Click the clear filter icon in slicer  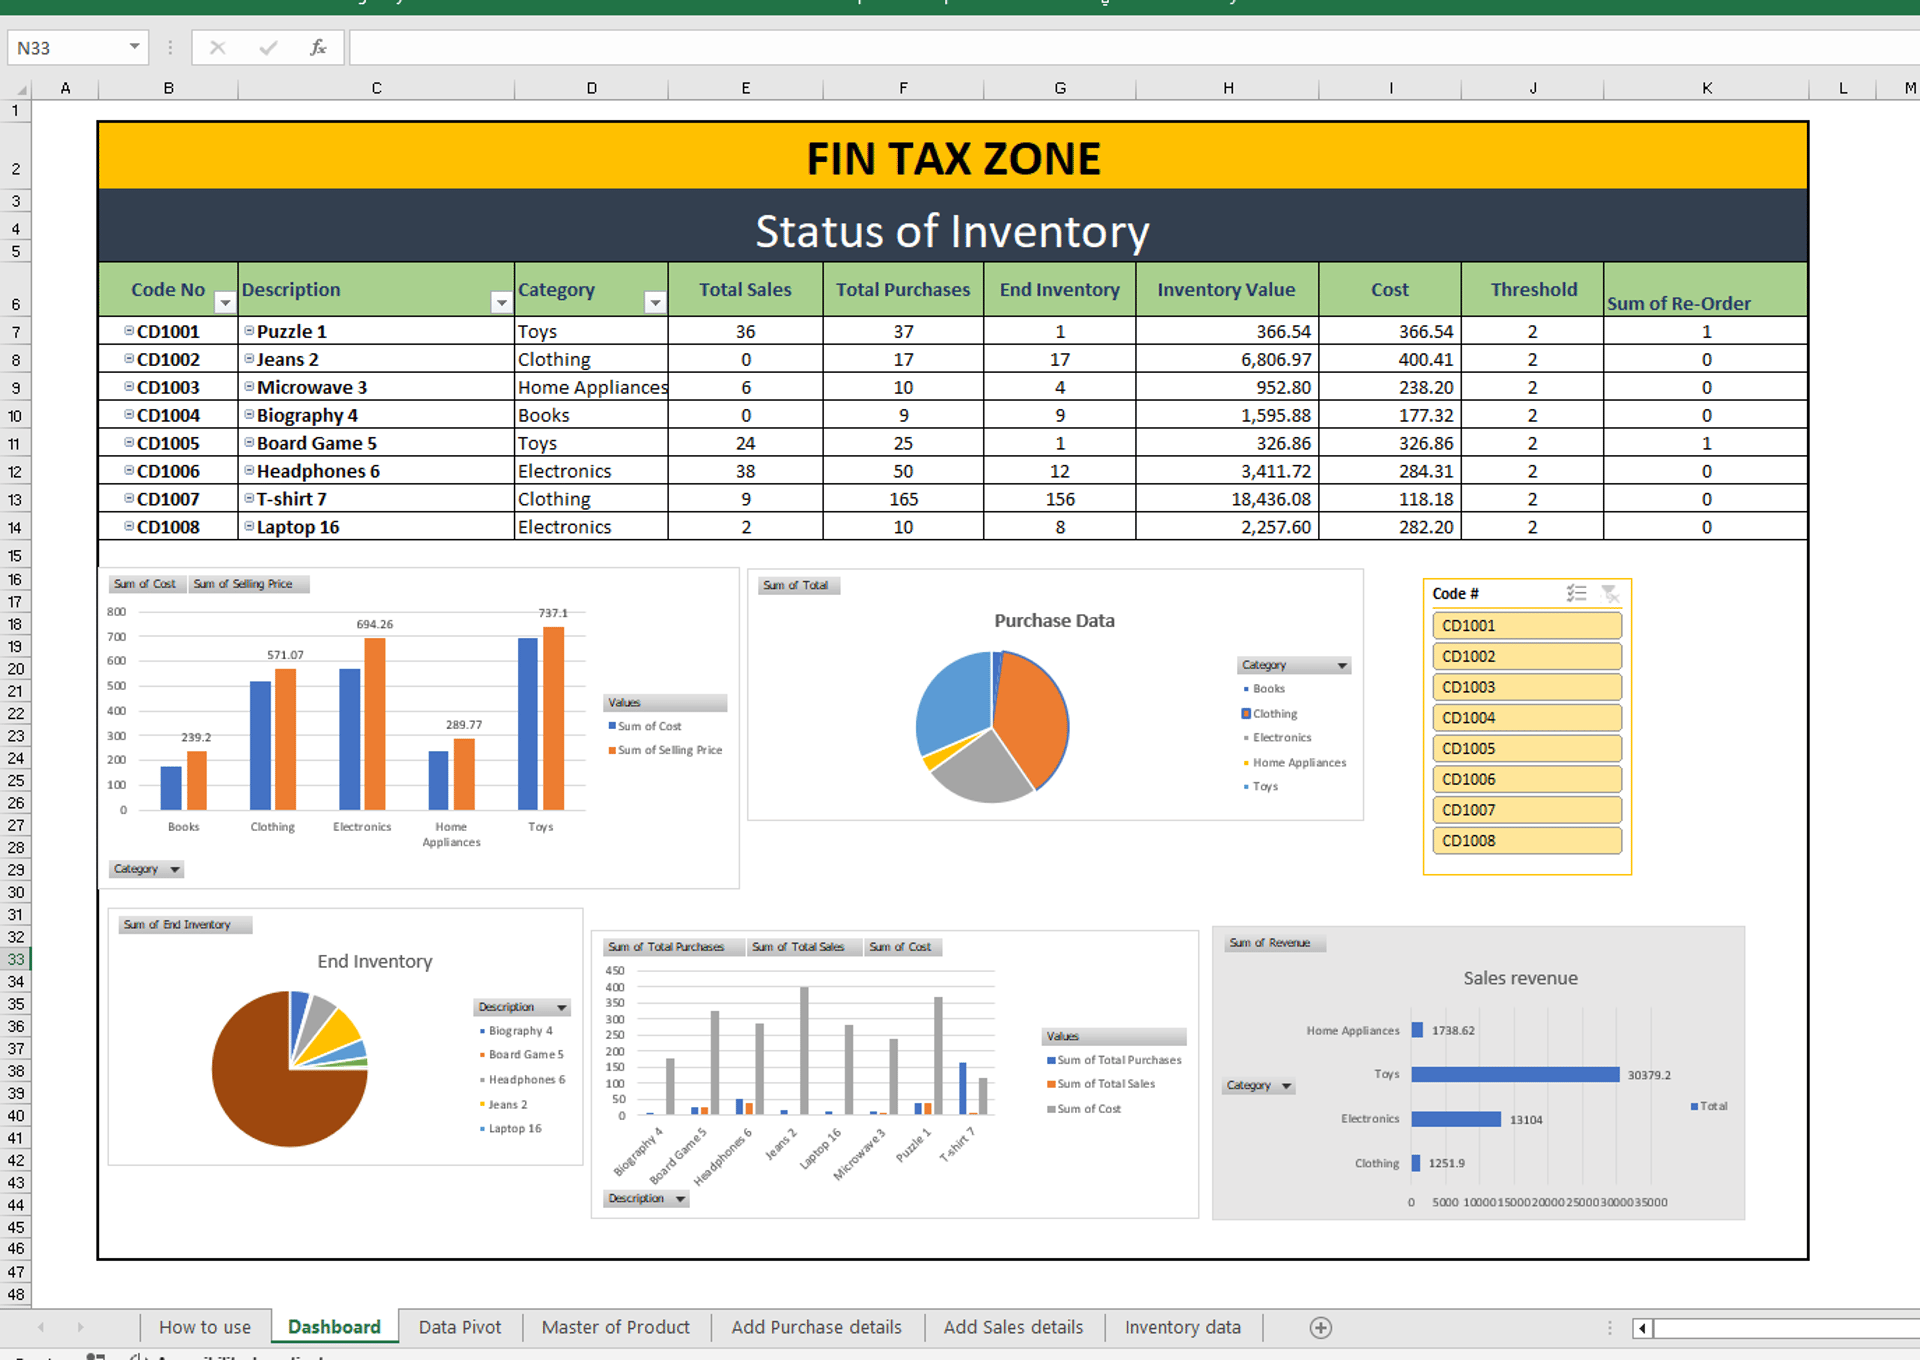1610,593
